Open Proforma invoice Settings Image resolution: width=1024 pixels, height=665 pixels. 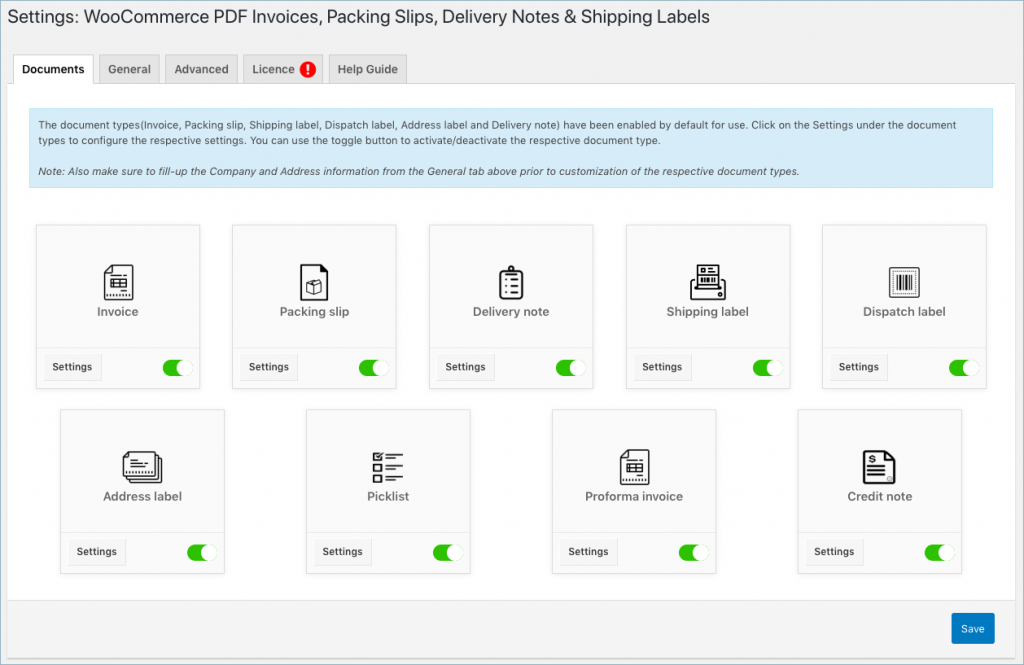[588, 552]
